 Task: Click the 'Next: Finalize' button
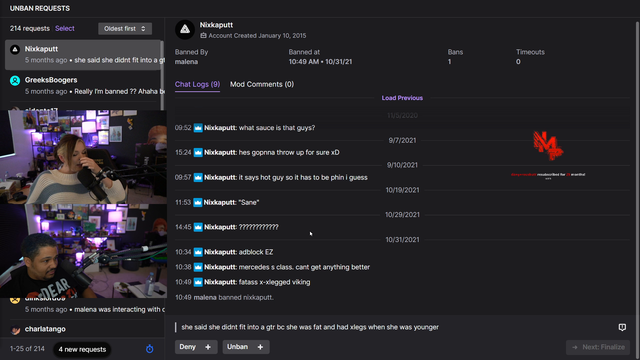(x=598, y=347)
